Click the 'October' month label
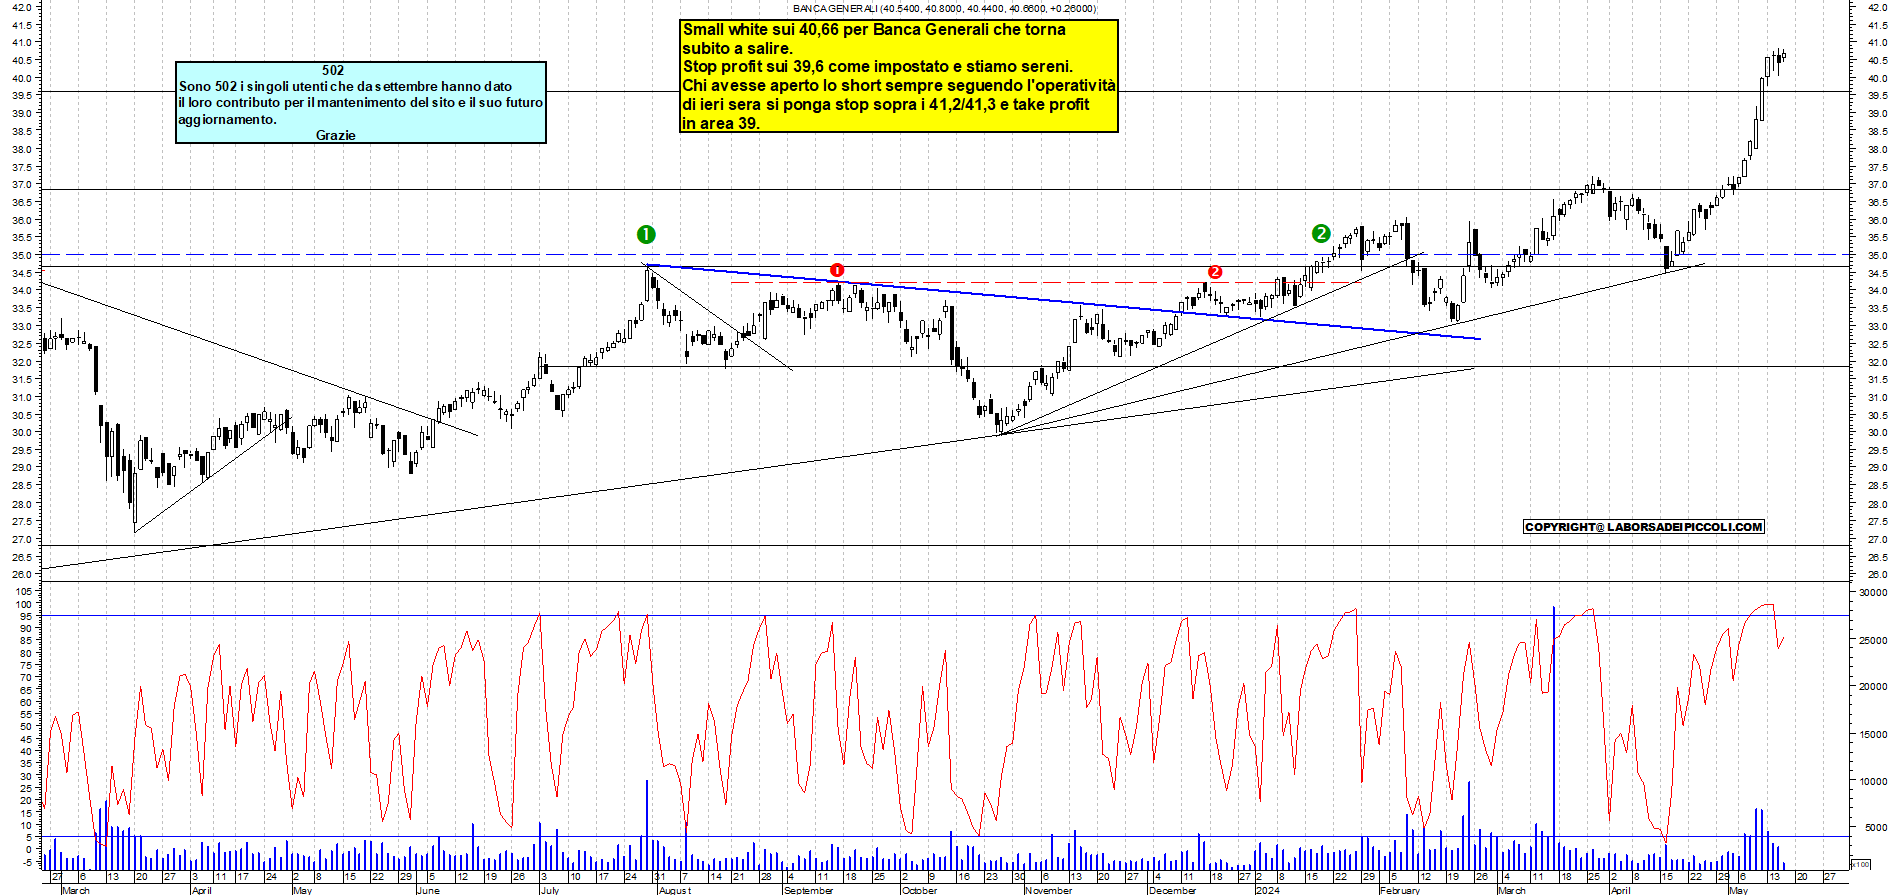This screenshot has height=895, width=1890. tap(920, 889)
